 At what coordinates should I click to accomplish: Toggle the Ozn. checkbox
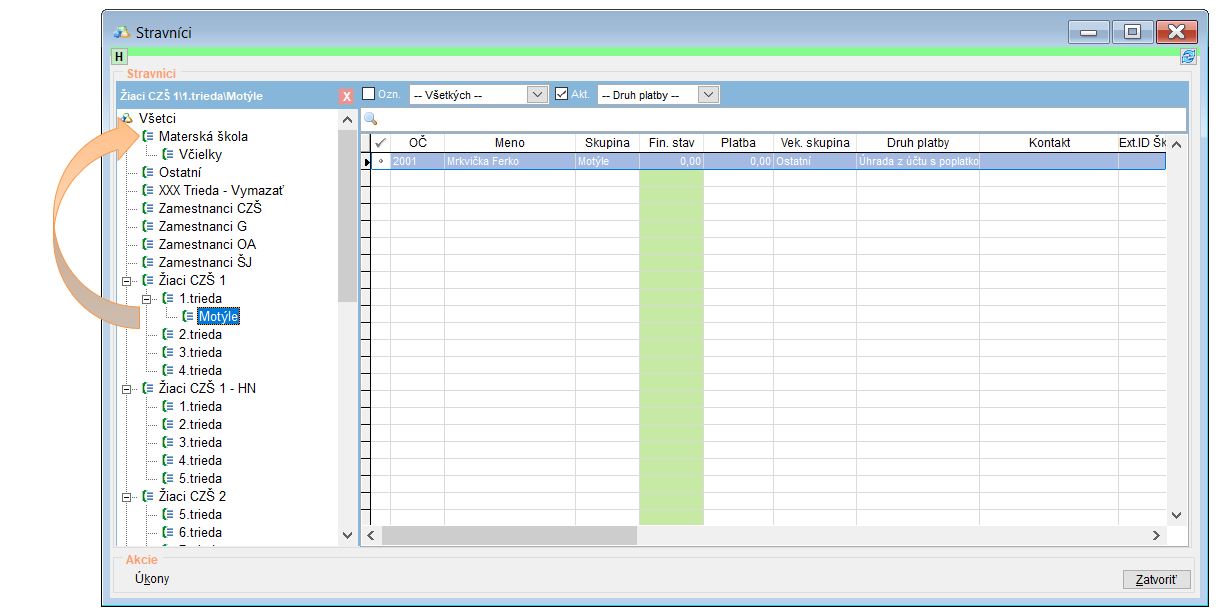coord(369,94)
